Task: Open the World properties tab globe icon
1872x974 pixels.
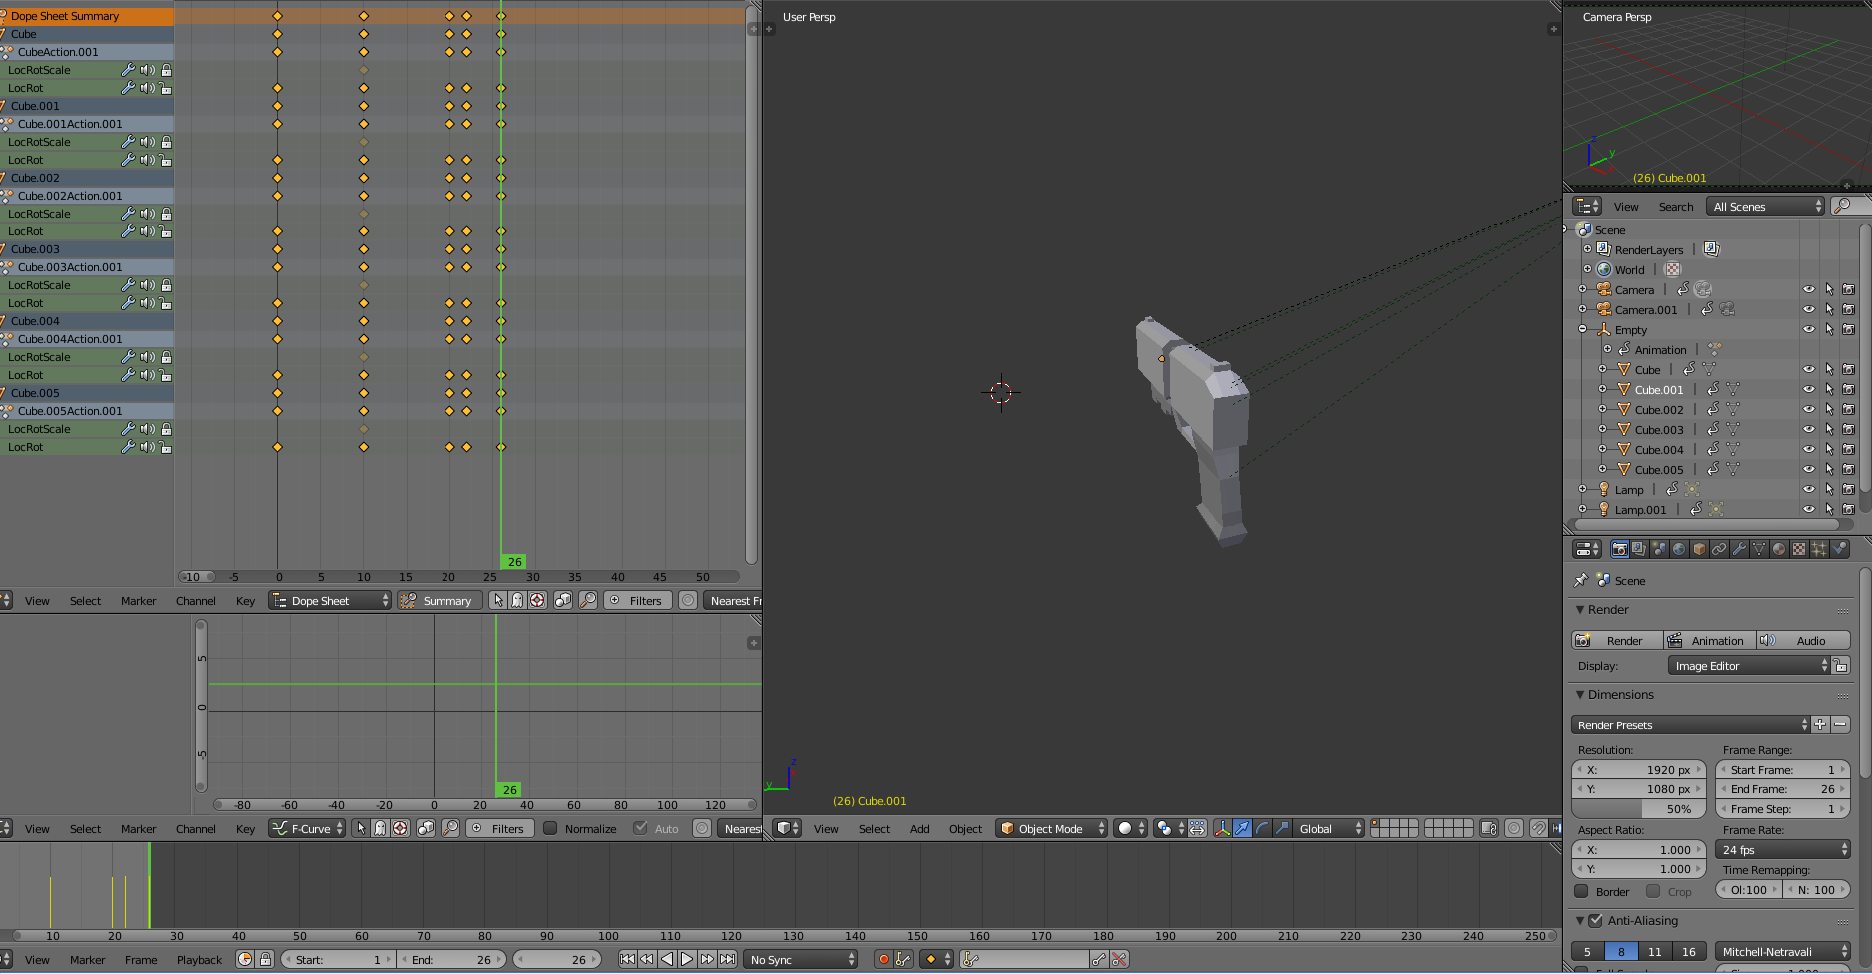Action: 1679,549
